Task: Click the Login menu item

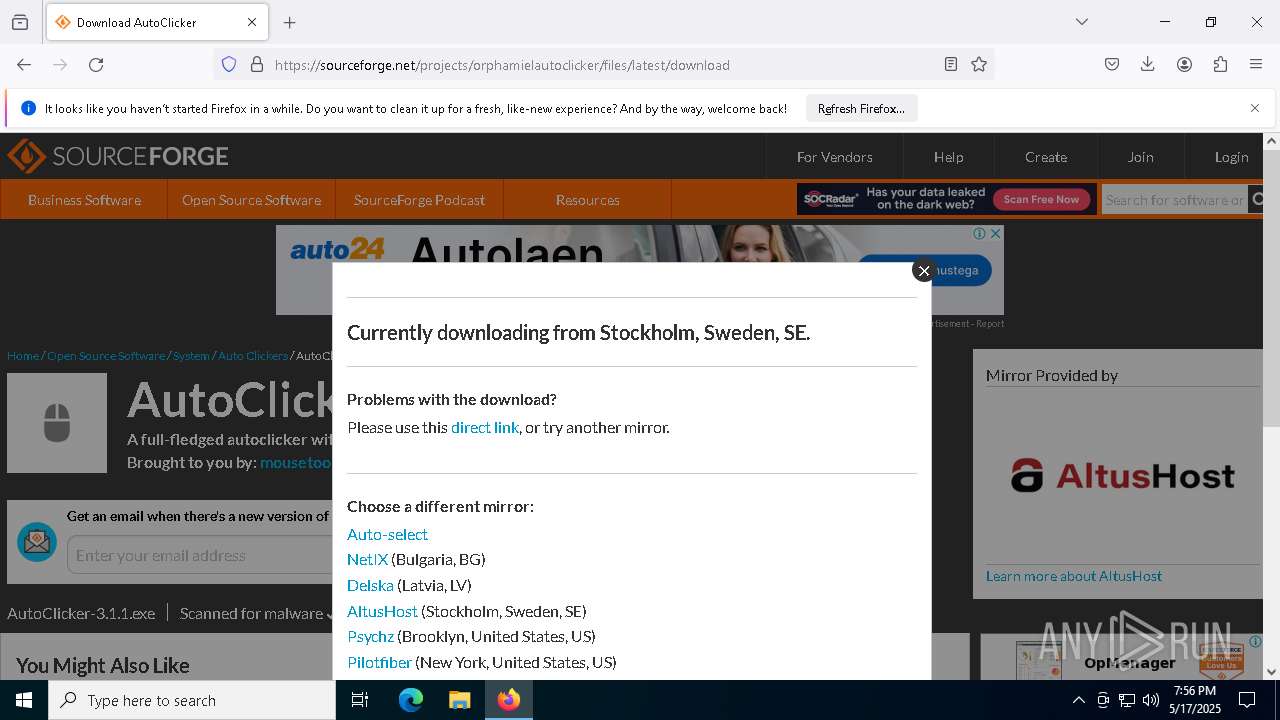Action: tap(1231, 157)
